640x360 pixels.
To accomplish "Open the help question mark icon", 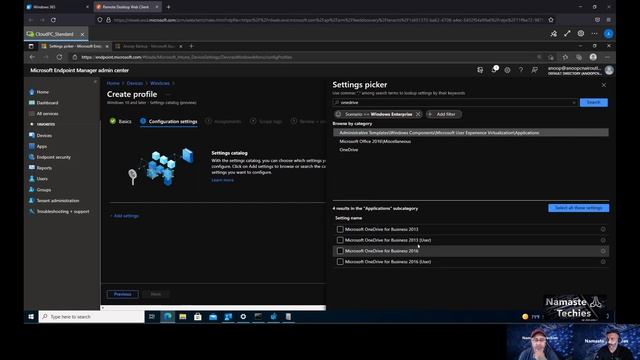I will tap(521, 70).
